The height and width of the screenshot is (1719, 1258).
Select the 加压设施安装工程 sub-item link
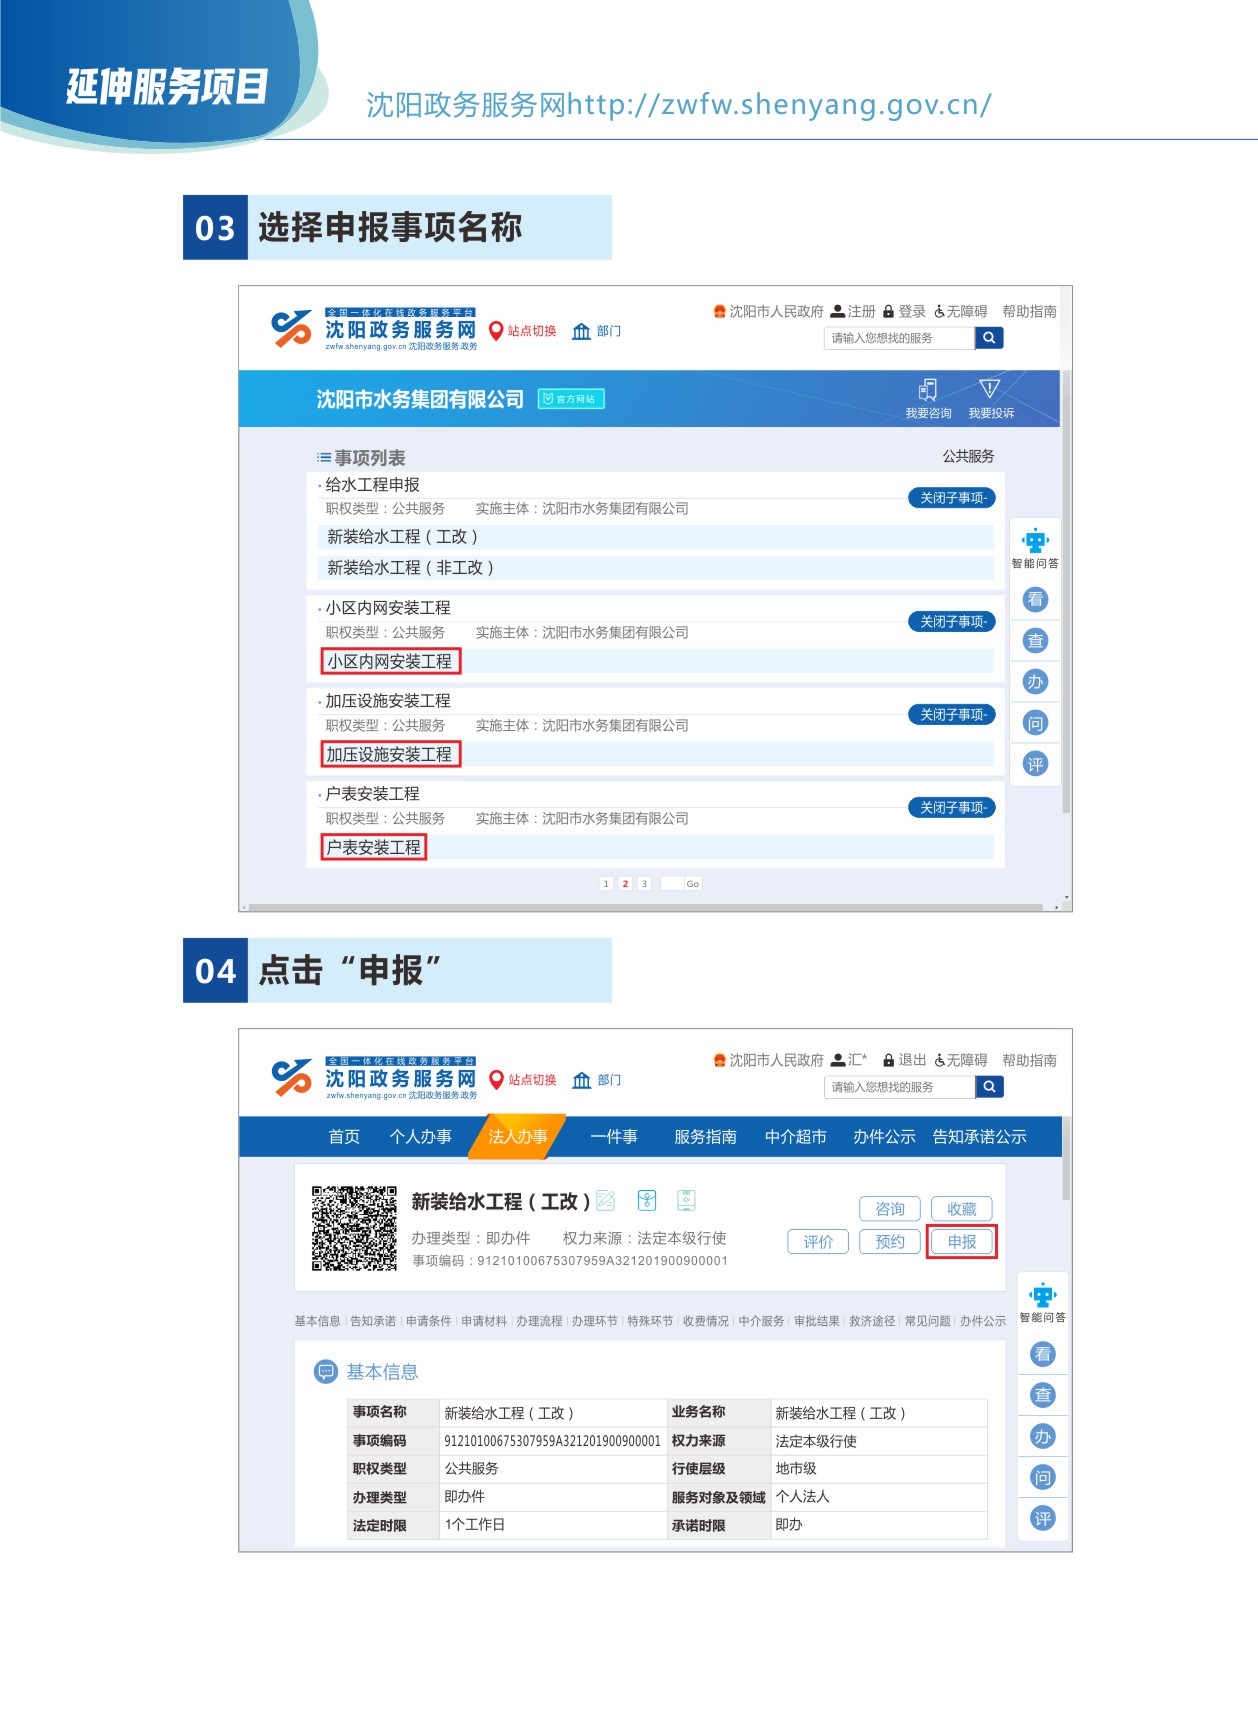pos(389,755)
